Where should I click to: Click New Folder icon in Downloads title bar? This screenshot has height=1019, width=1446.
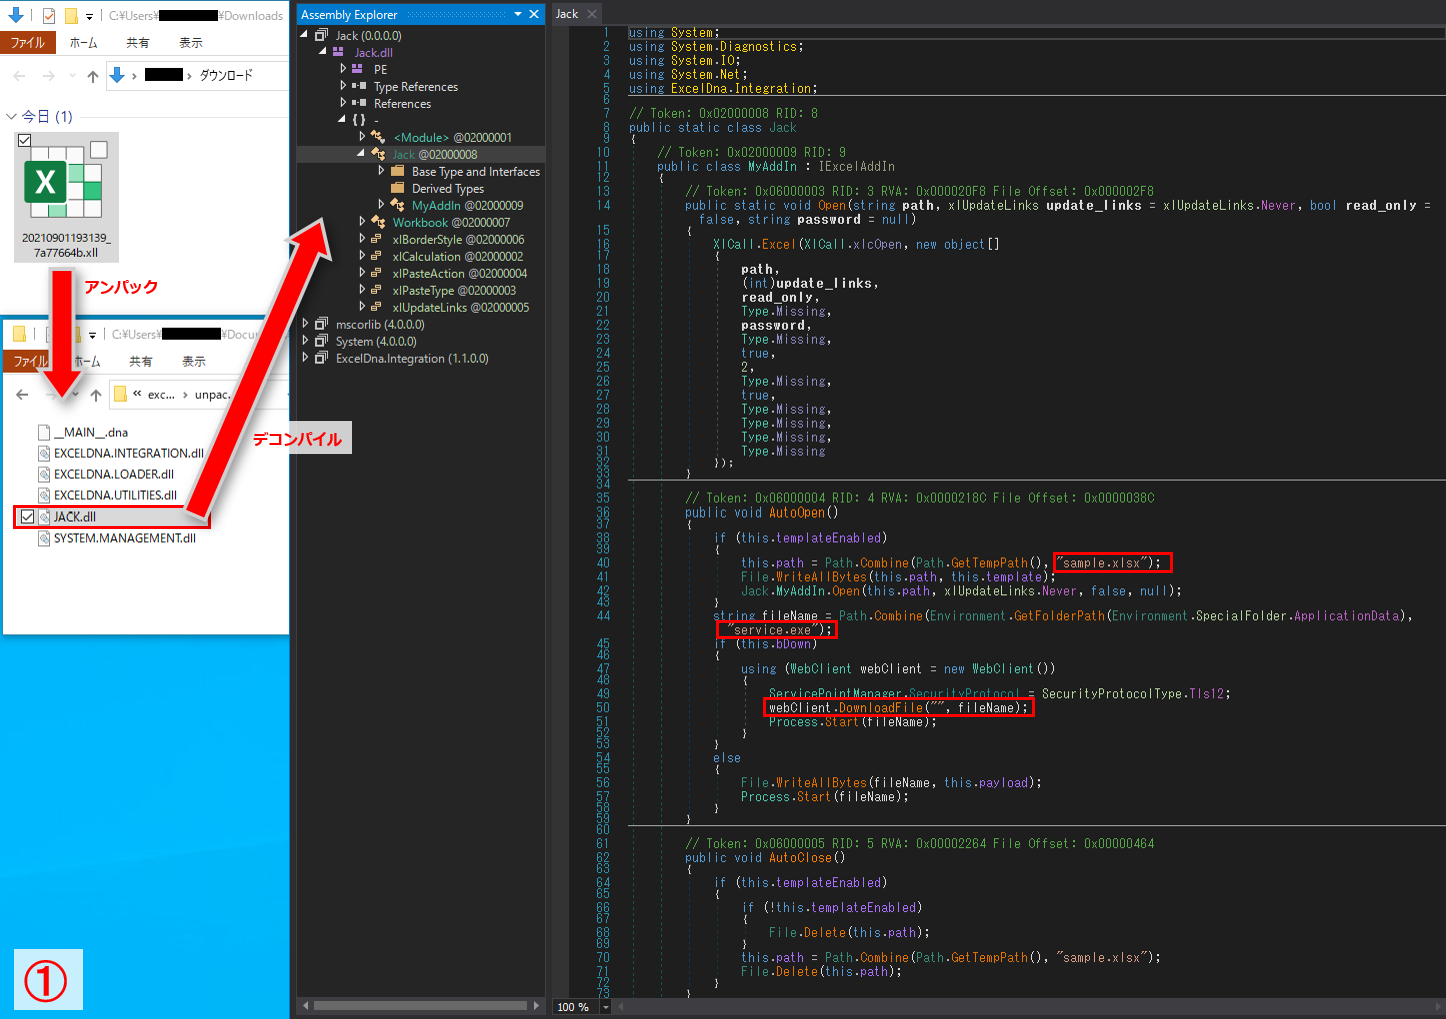tap(71, 15)
